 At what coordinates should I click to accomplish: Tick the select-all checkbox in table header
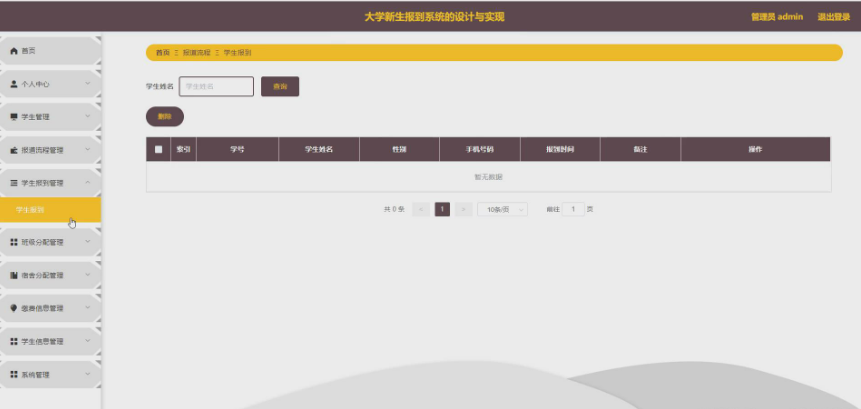[x=159, y=149]
